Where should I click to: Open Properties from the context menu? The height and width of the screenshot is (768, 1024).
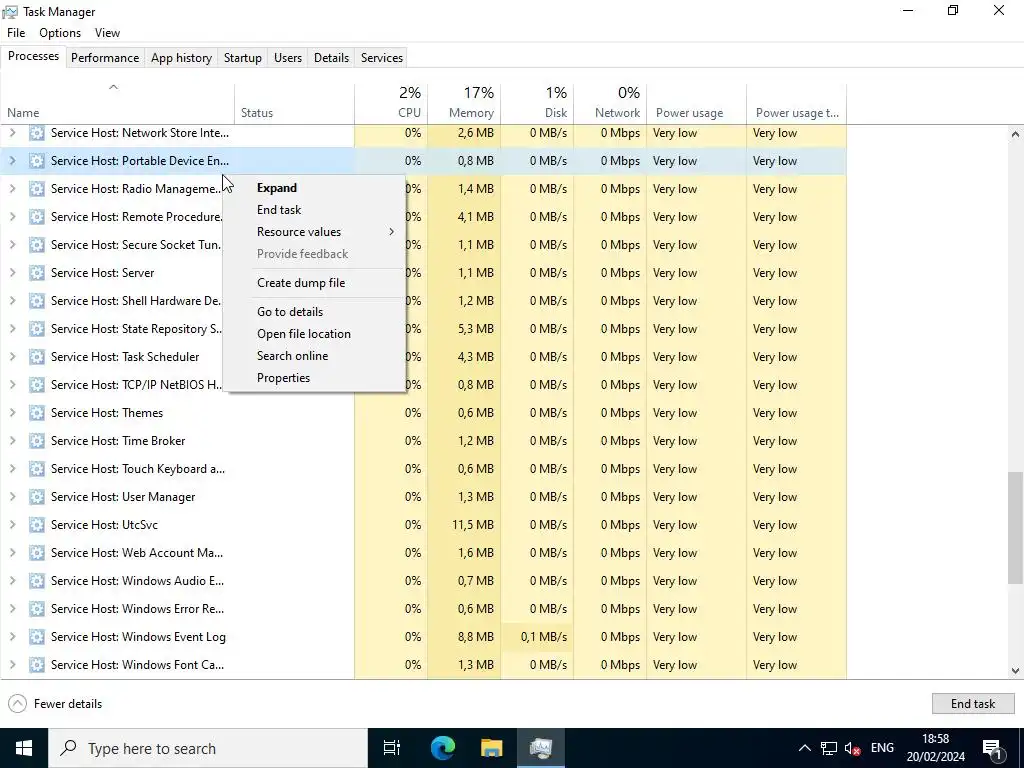click(x=314, y=378)
